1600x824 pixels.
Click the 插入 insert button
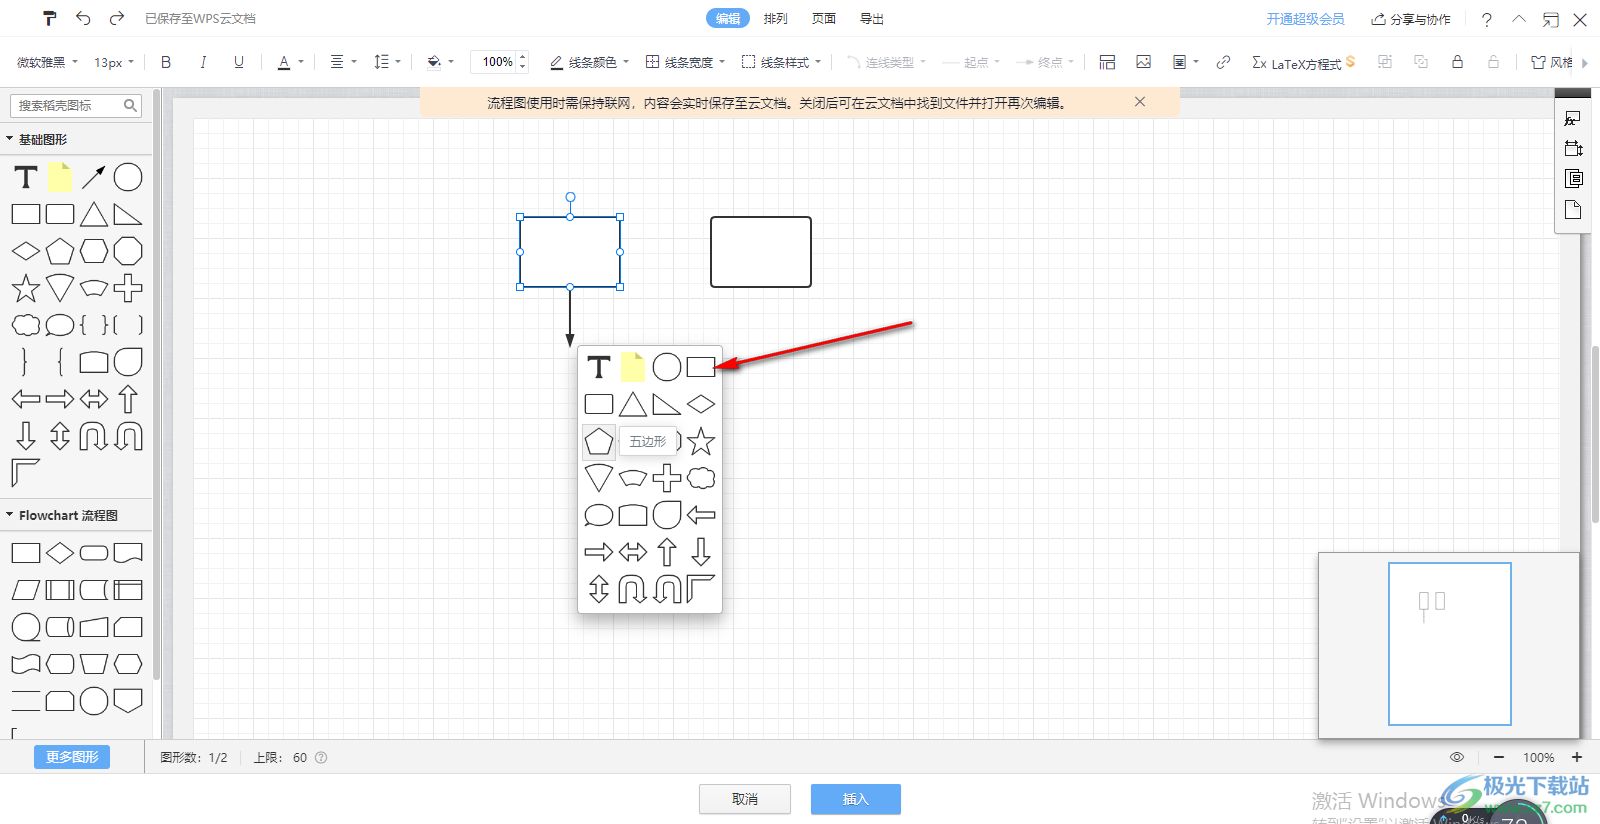(x=856, y=799)
